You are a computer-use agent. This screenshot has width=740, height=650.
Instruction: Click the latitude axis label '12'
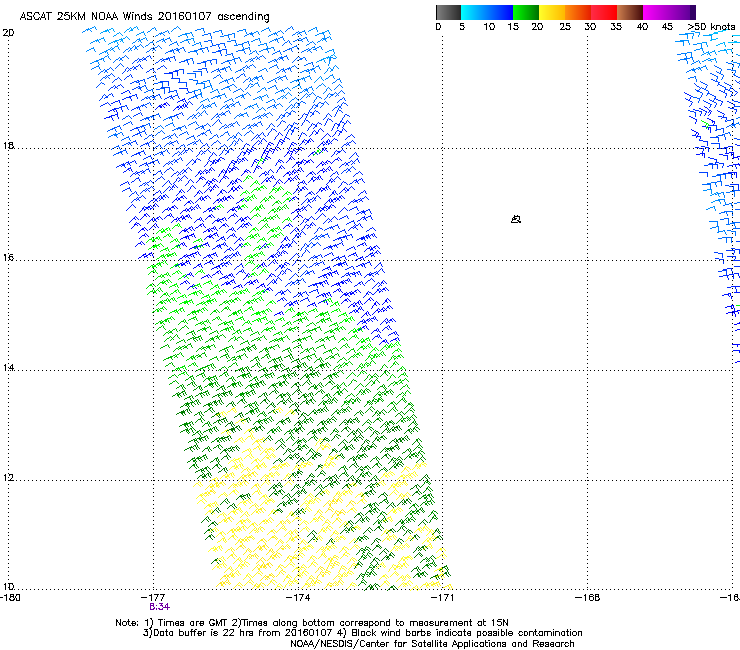pos(8,478)
